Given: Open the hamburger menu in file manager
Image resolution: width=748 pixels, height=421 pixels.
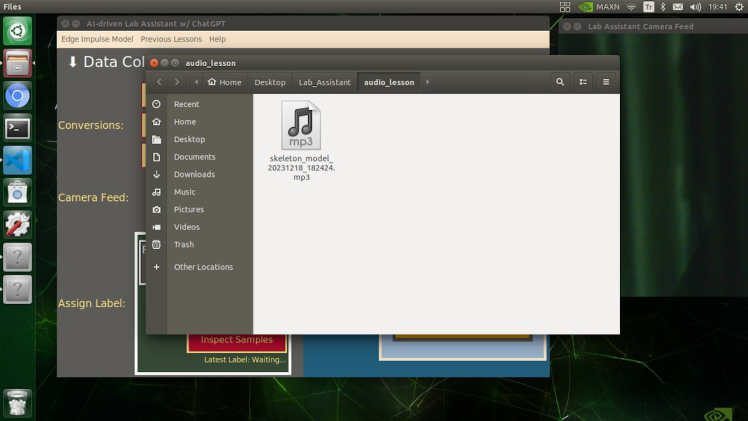Looking at the screenshot, I should 606,82.
